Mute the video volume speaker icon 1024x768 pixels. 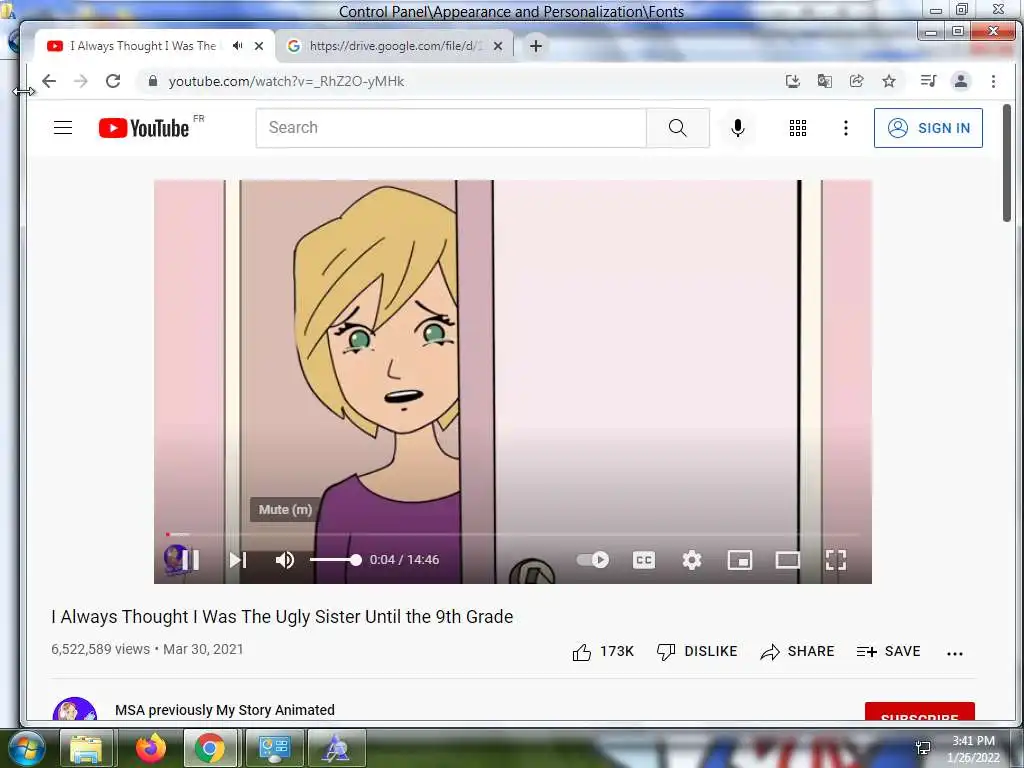pyautogui.click(x=285, y=560)
